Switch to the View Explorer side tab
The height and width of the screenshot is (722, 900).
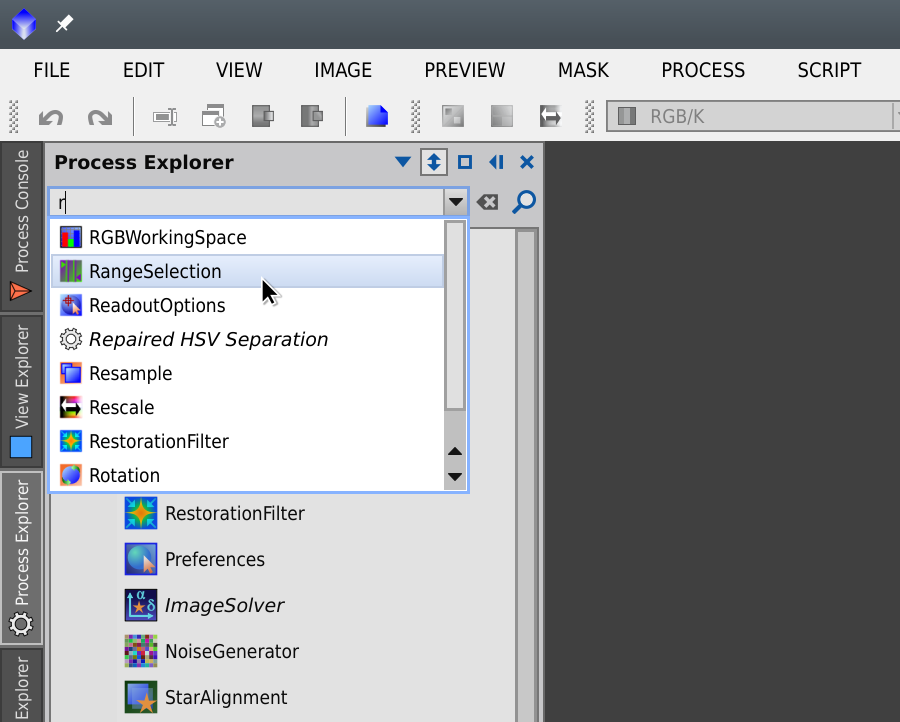click(21, 391)
